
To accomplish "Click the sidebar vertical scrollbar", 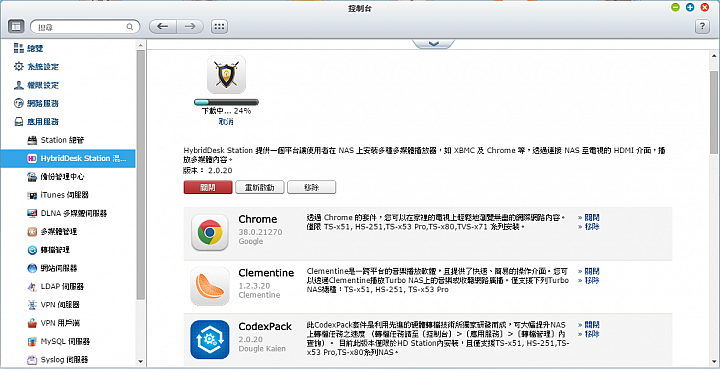I will click(x=141, y=174).
